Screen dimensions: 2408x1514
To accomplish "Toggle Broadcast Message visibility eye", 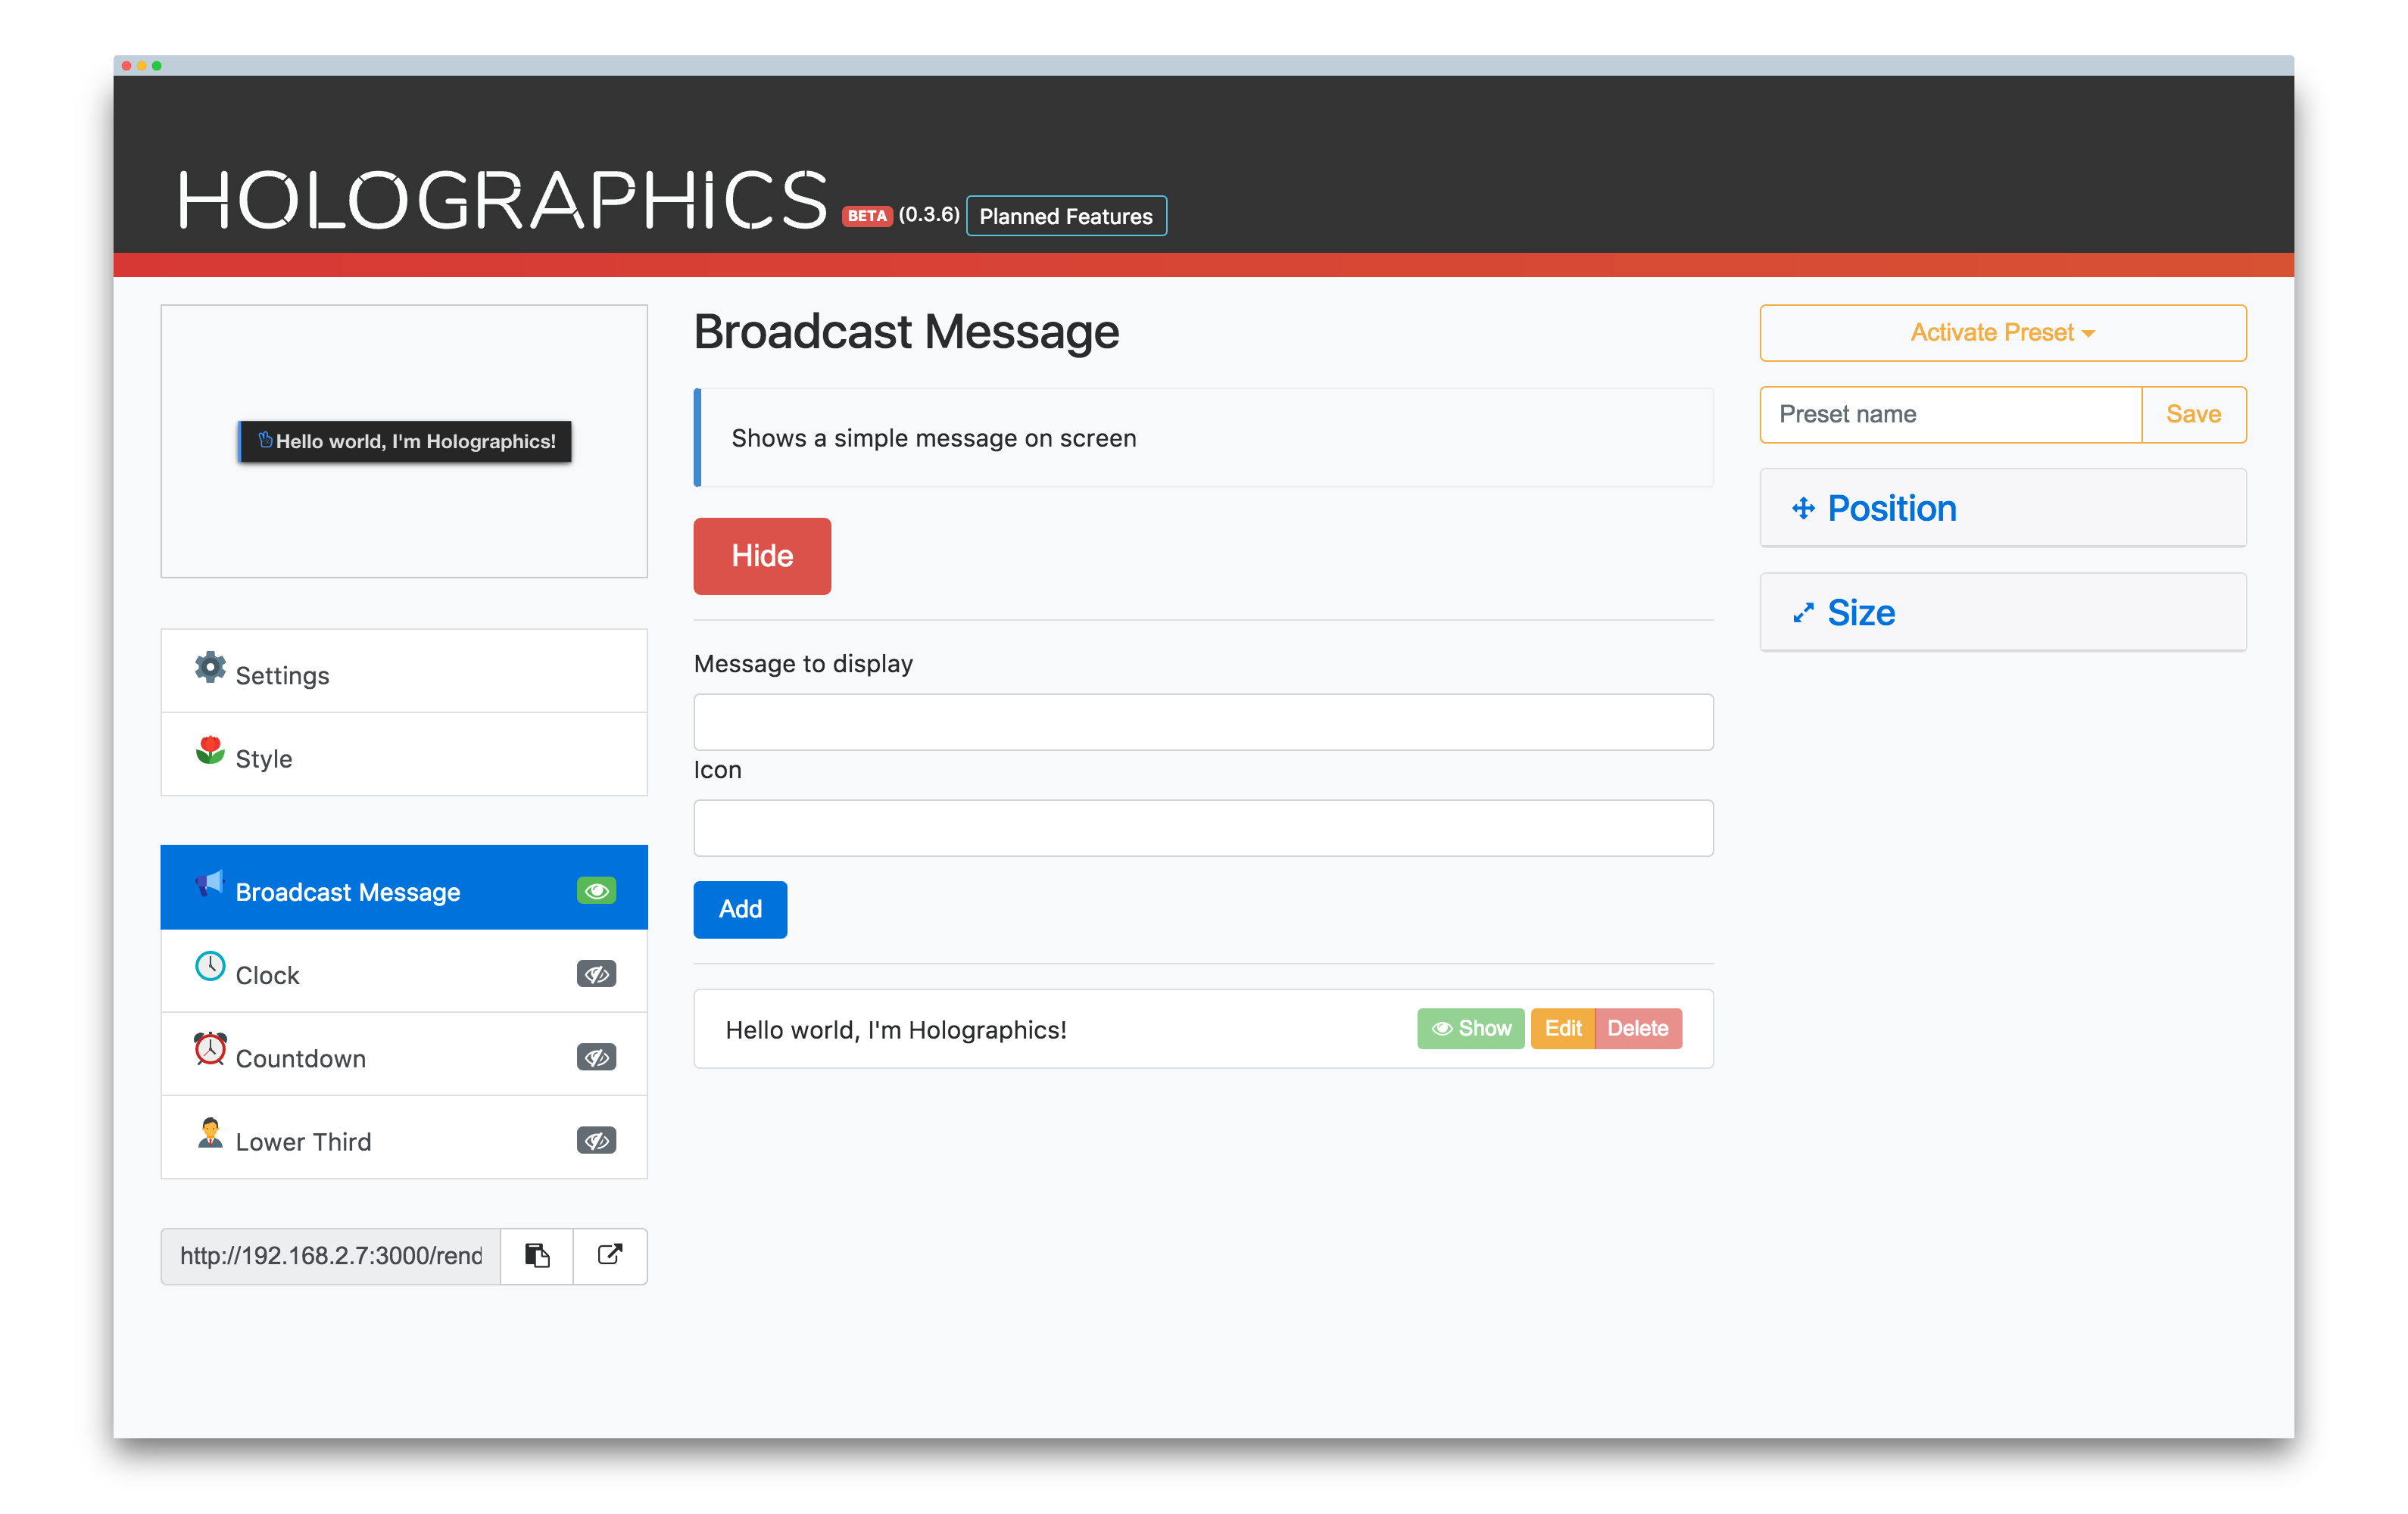I will point(597,890).
